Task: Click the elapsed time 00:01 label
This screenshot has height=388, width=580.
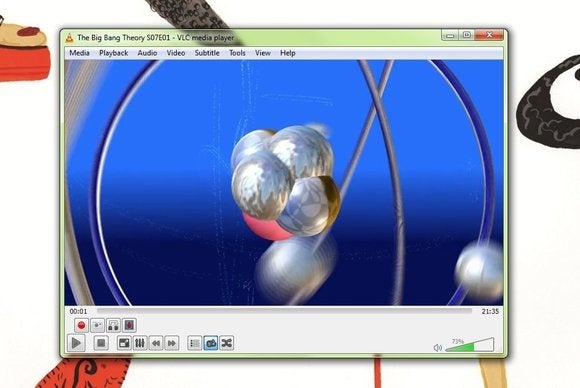Action: pos(78,311)
